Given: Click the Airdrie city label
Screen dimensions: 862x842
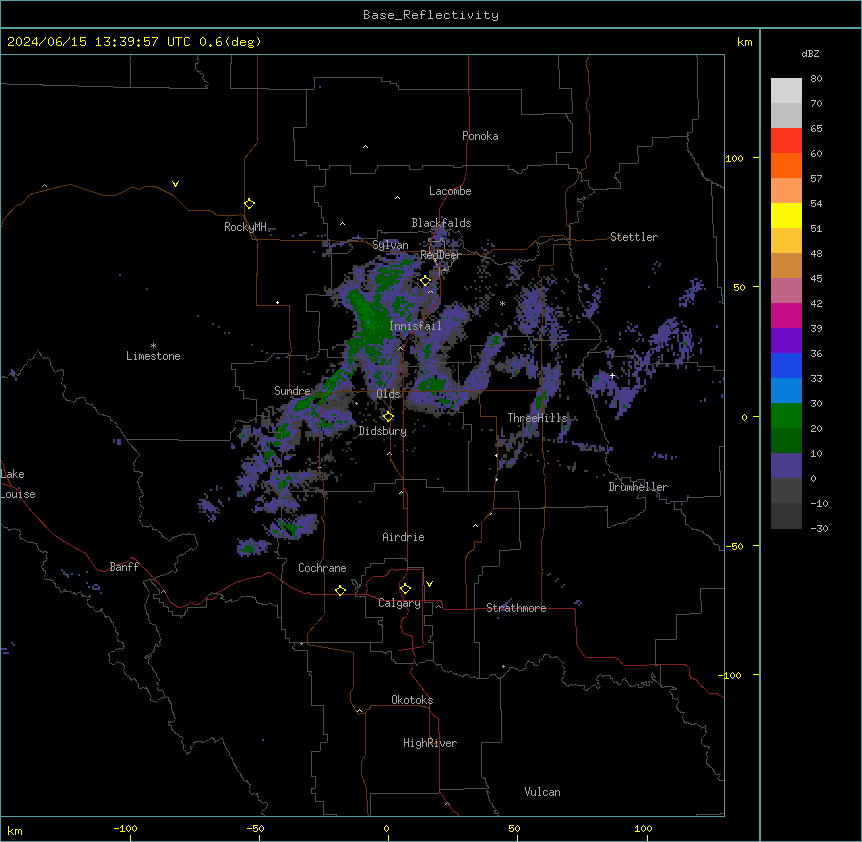Looking at the screenshot, I should (x=403, y=537).
